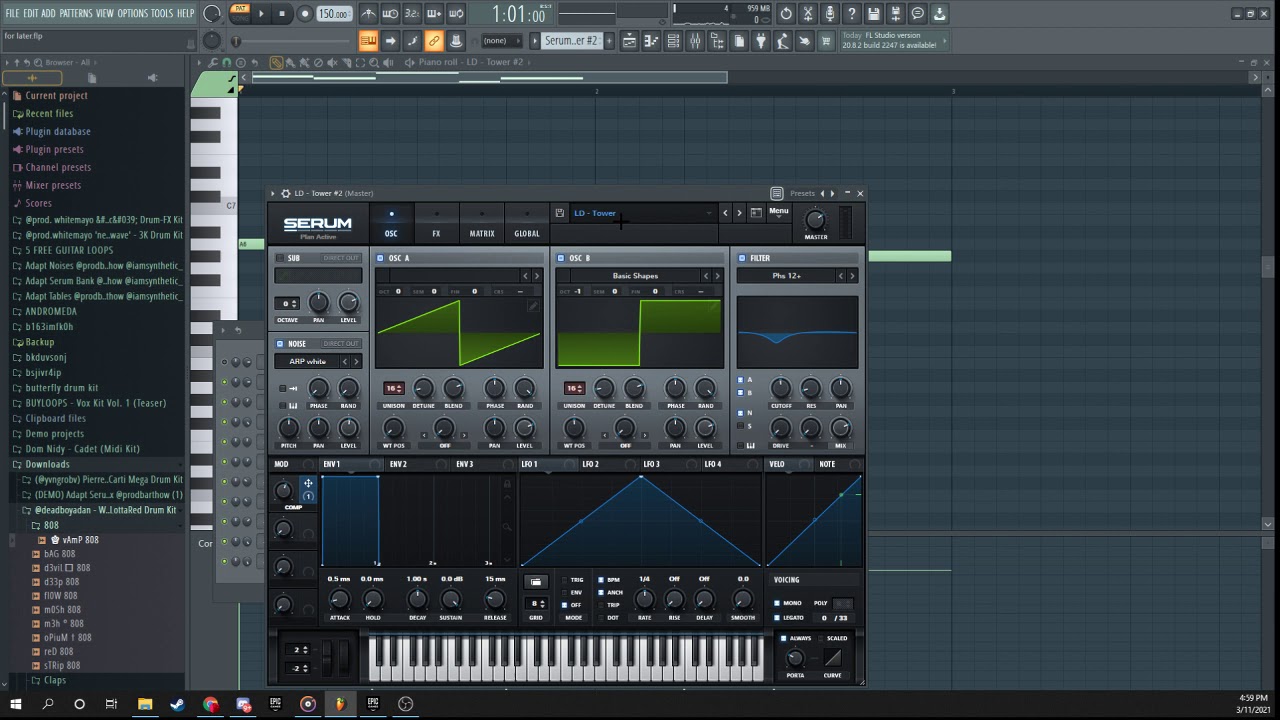Open the OSC B Basic Shapes wavetable selector

(x=635, y=275)
